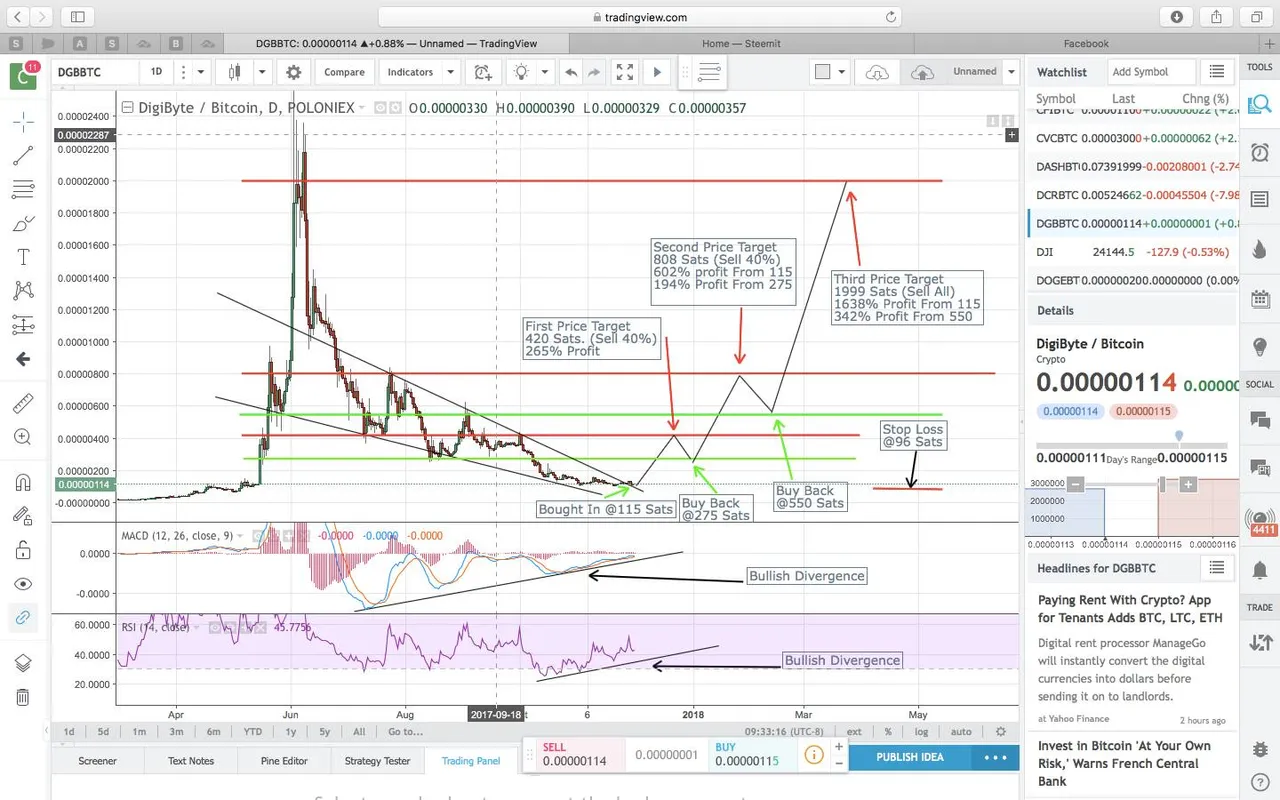1280x800 pixels.
Task: Open the chart patterns tool
Action: 23,291
